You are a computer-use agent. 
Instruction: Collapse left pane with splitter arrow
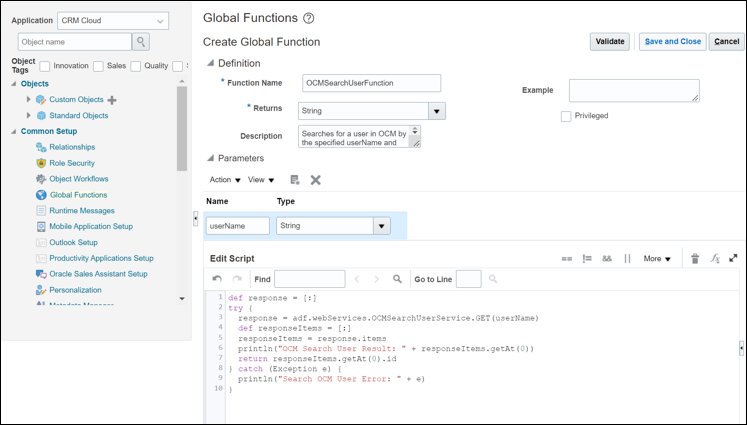[195, 219]
